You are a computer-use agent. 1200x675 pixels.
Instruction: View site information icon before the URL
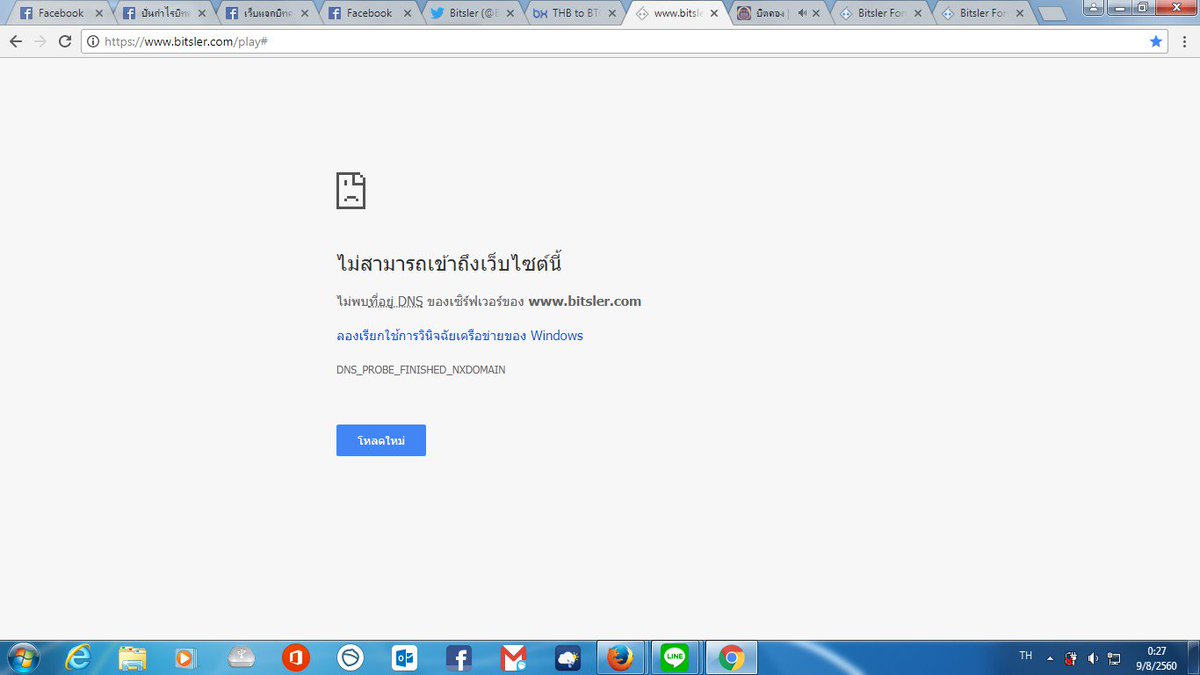click(94, 42)
